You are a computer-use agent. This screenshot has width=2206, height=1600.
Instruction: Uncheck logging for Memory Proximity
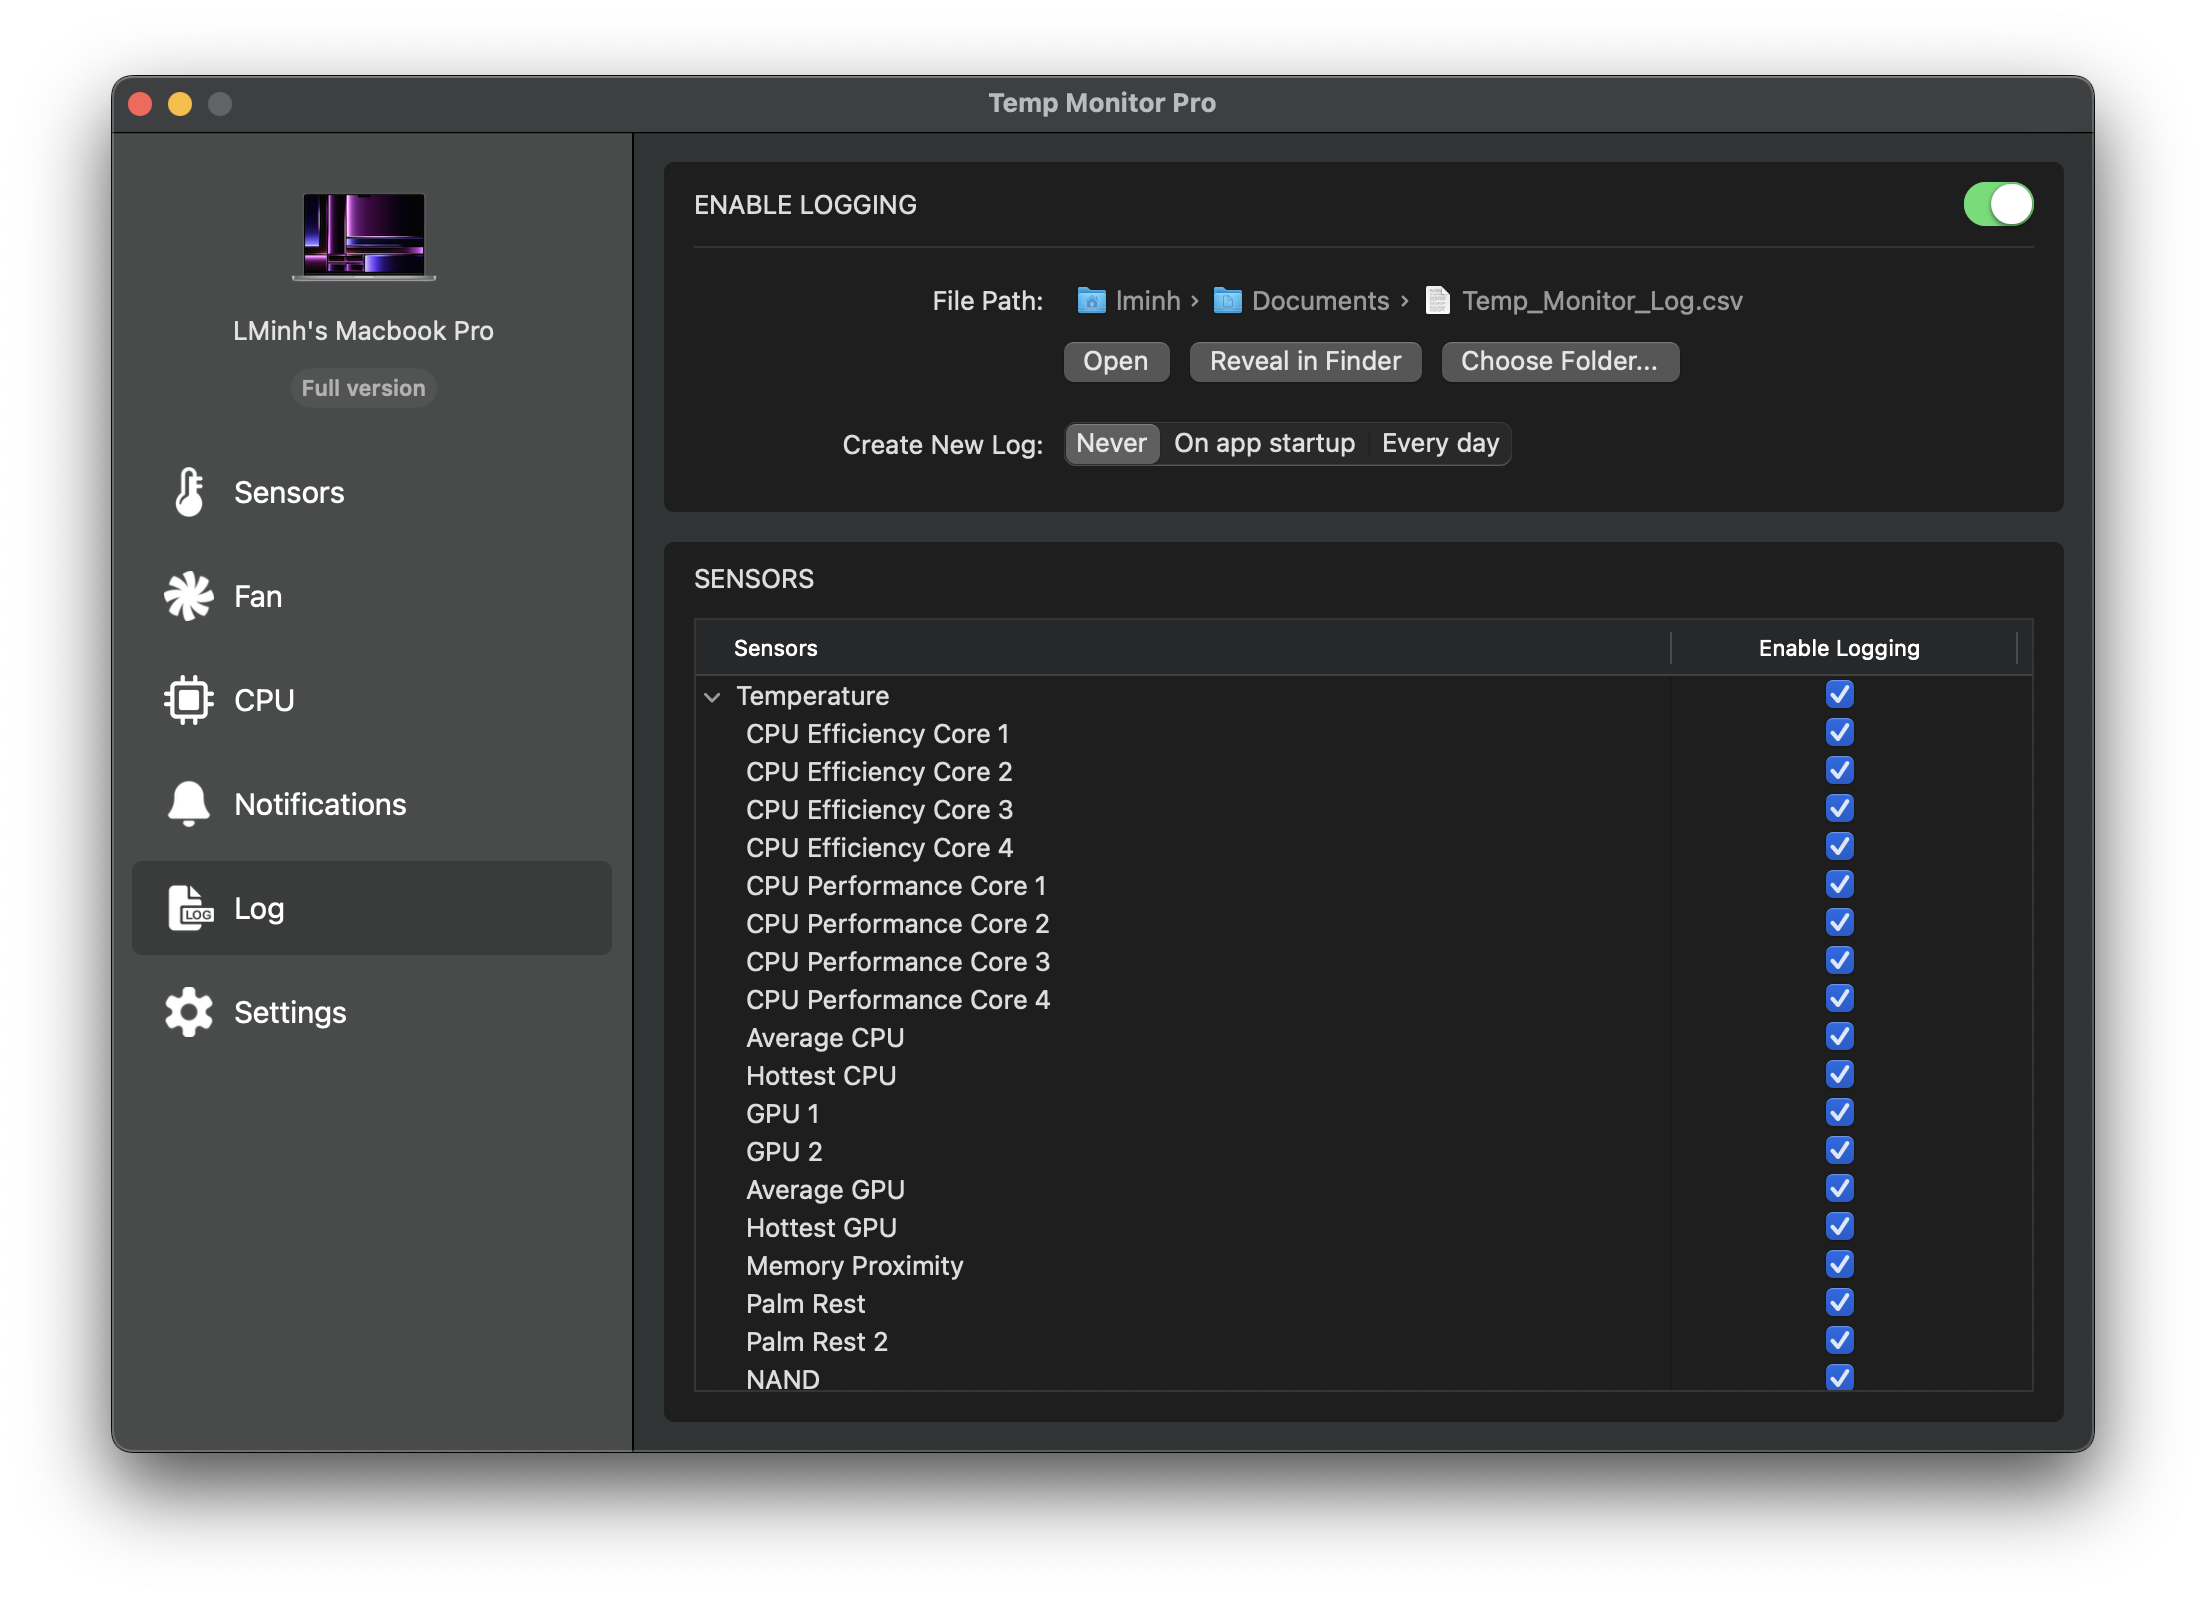tap(1839, 1264)
